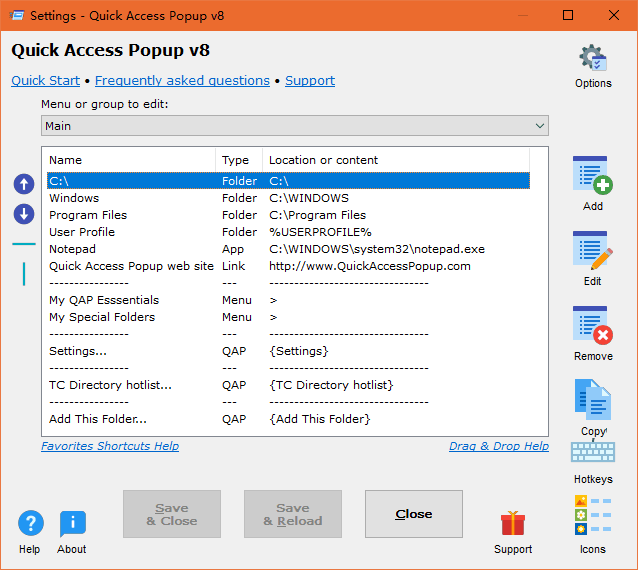Select the My QAP Essentials menu row

(104, 300)
